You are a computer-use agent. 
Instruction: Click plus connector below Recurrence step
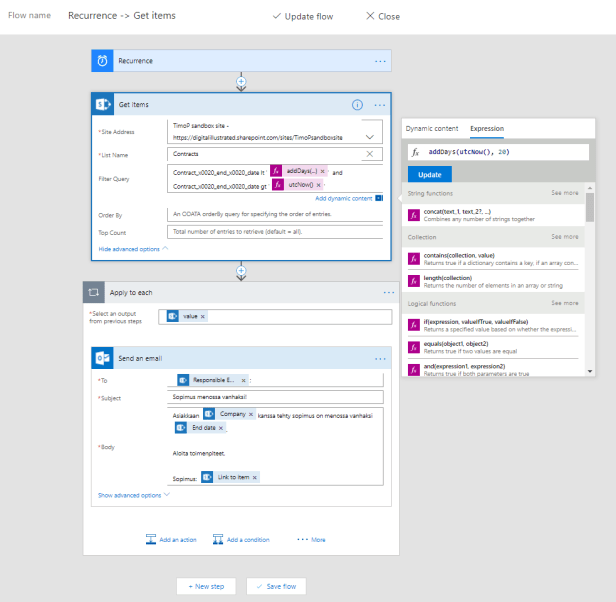240,81
